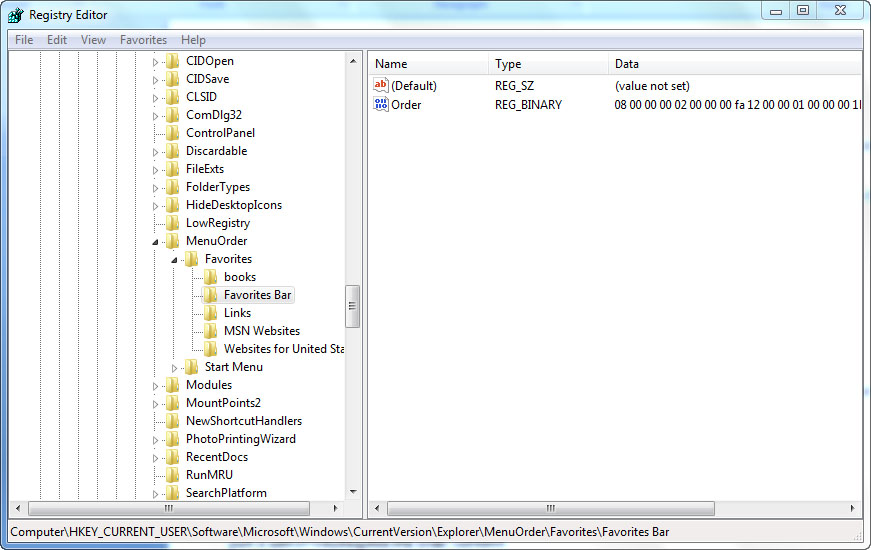Screen dimensions: 871x550
Task: Click the Registry Editor title bar icon
Action: coord(15,15)
